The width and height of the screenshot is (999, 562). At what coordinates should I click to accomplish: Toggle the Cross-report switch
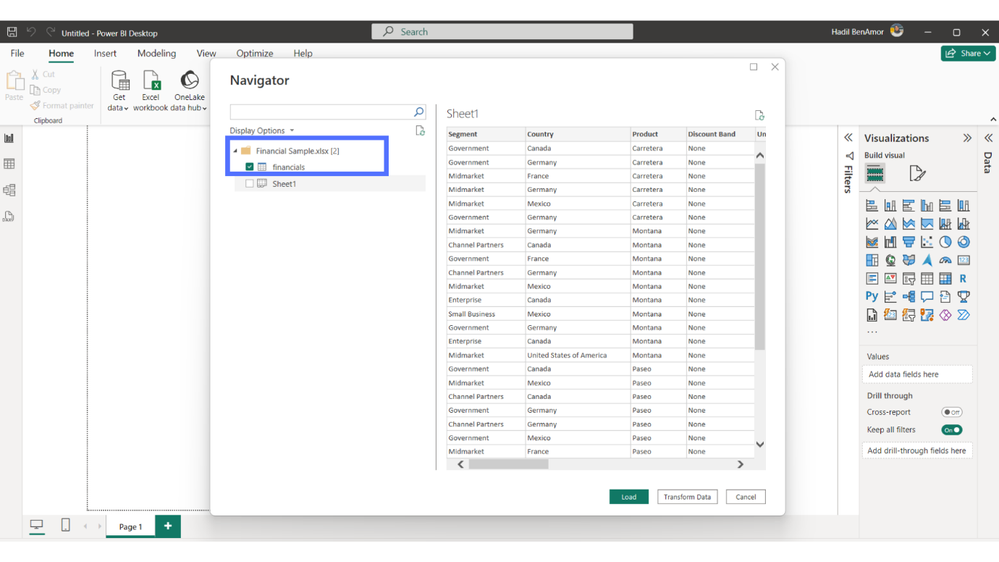pos(951,412)
